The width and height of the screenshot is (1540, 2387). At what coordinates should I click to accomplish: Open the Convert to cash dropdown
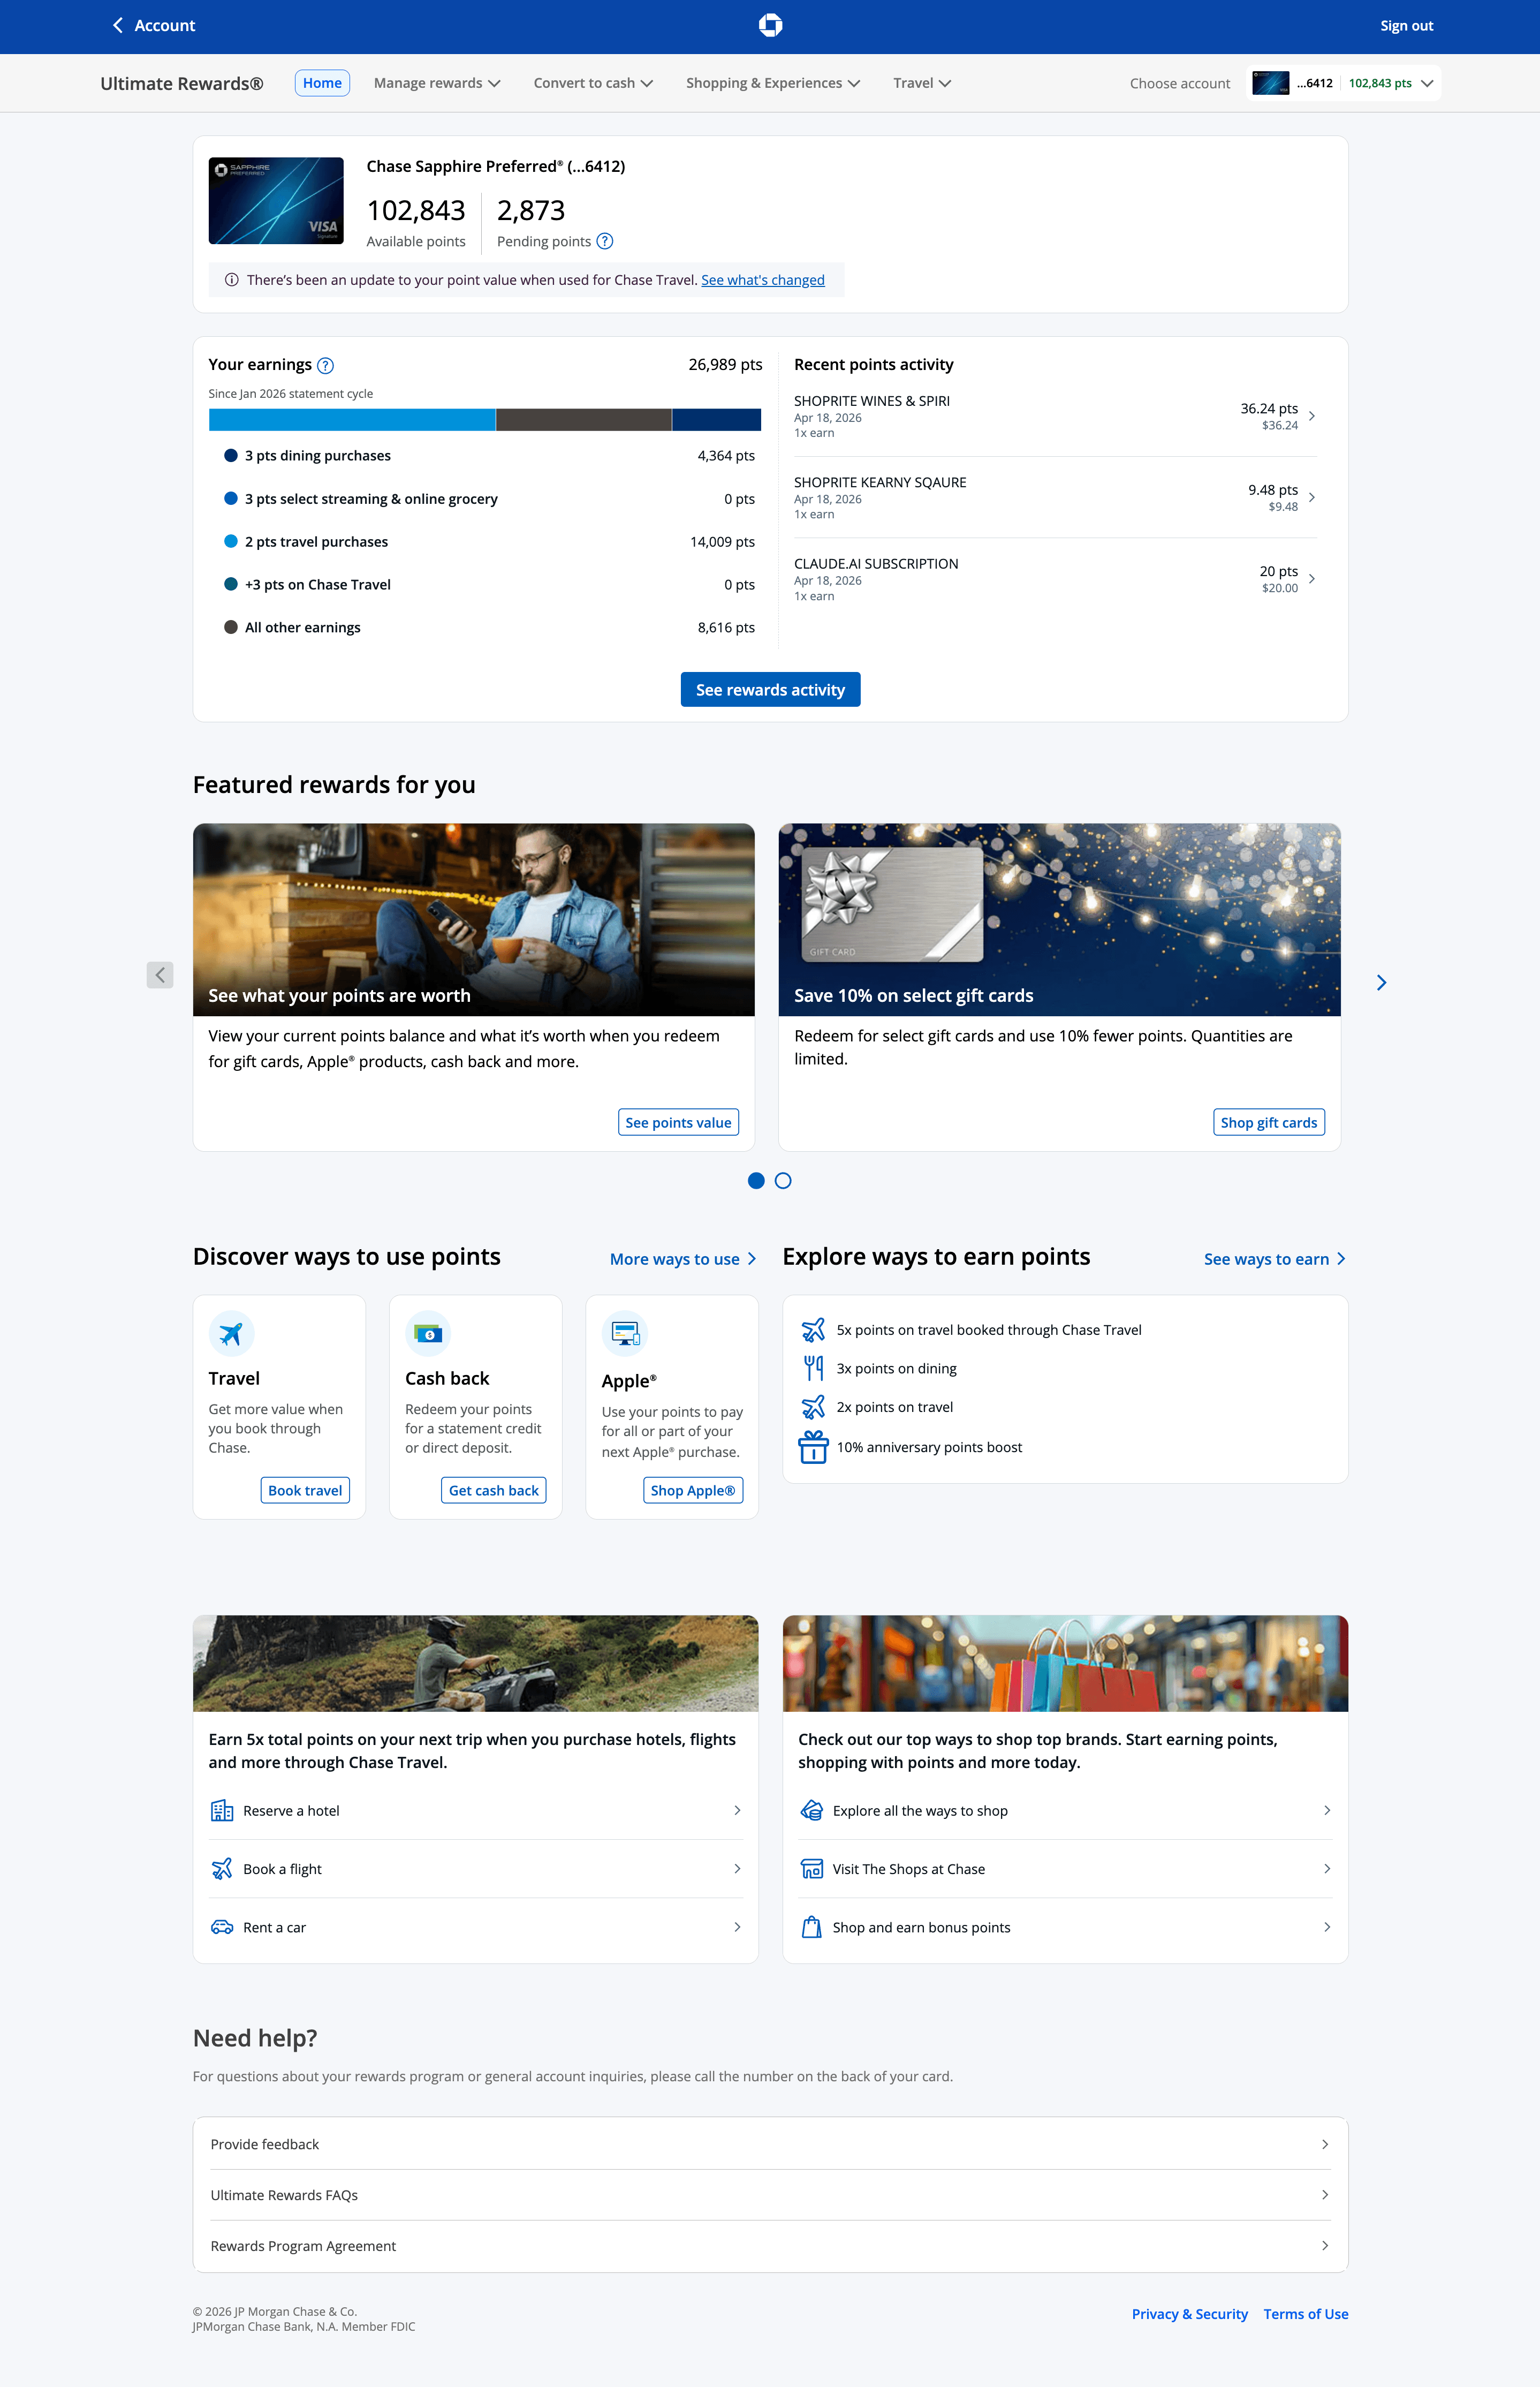point(592,83)
